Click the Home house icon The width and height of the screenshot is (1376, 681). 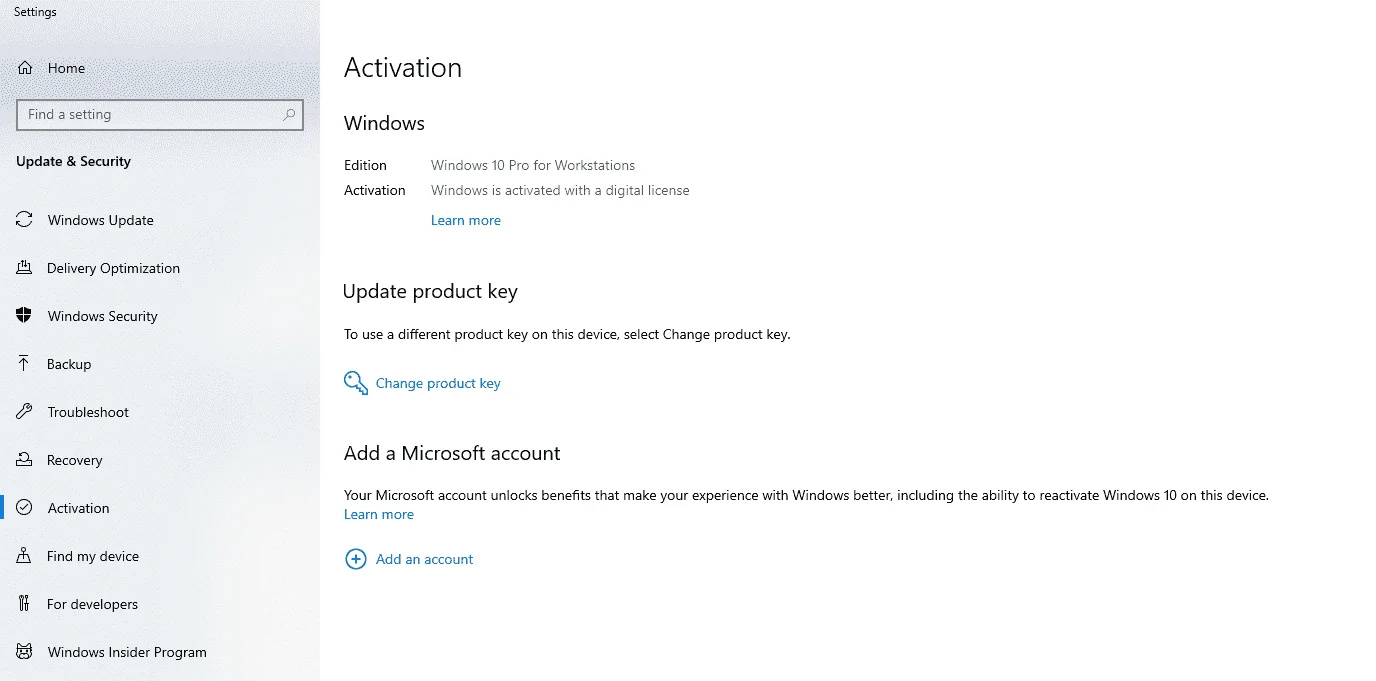click(25, 68)
